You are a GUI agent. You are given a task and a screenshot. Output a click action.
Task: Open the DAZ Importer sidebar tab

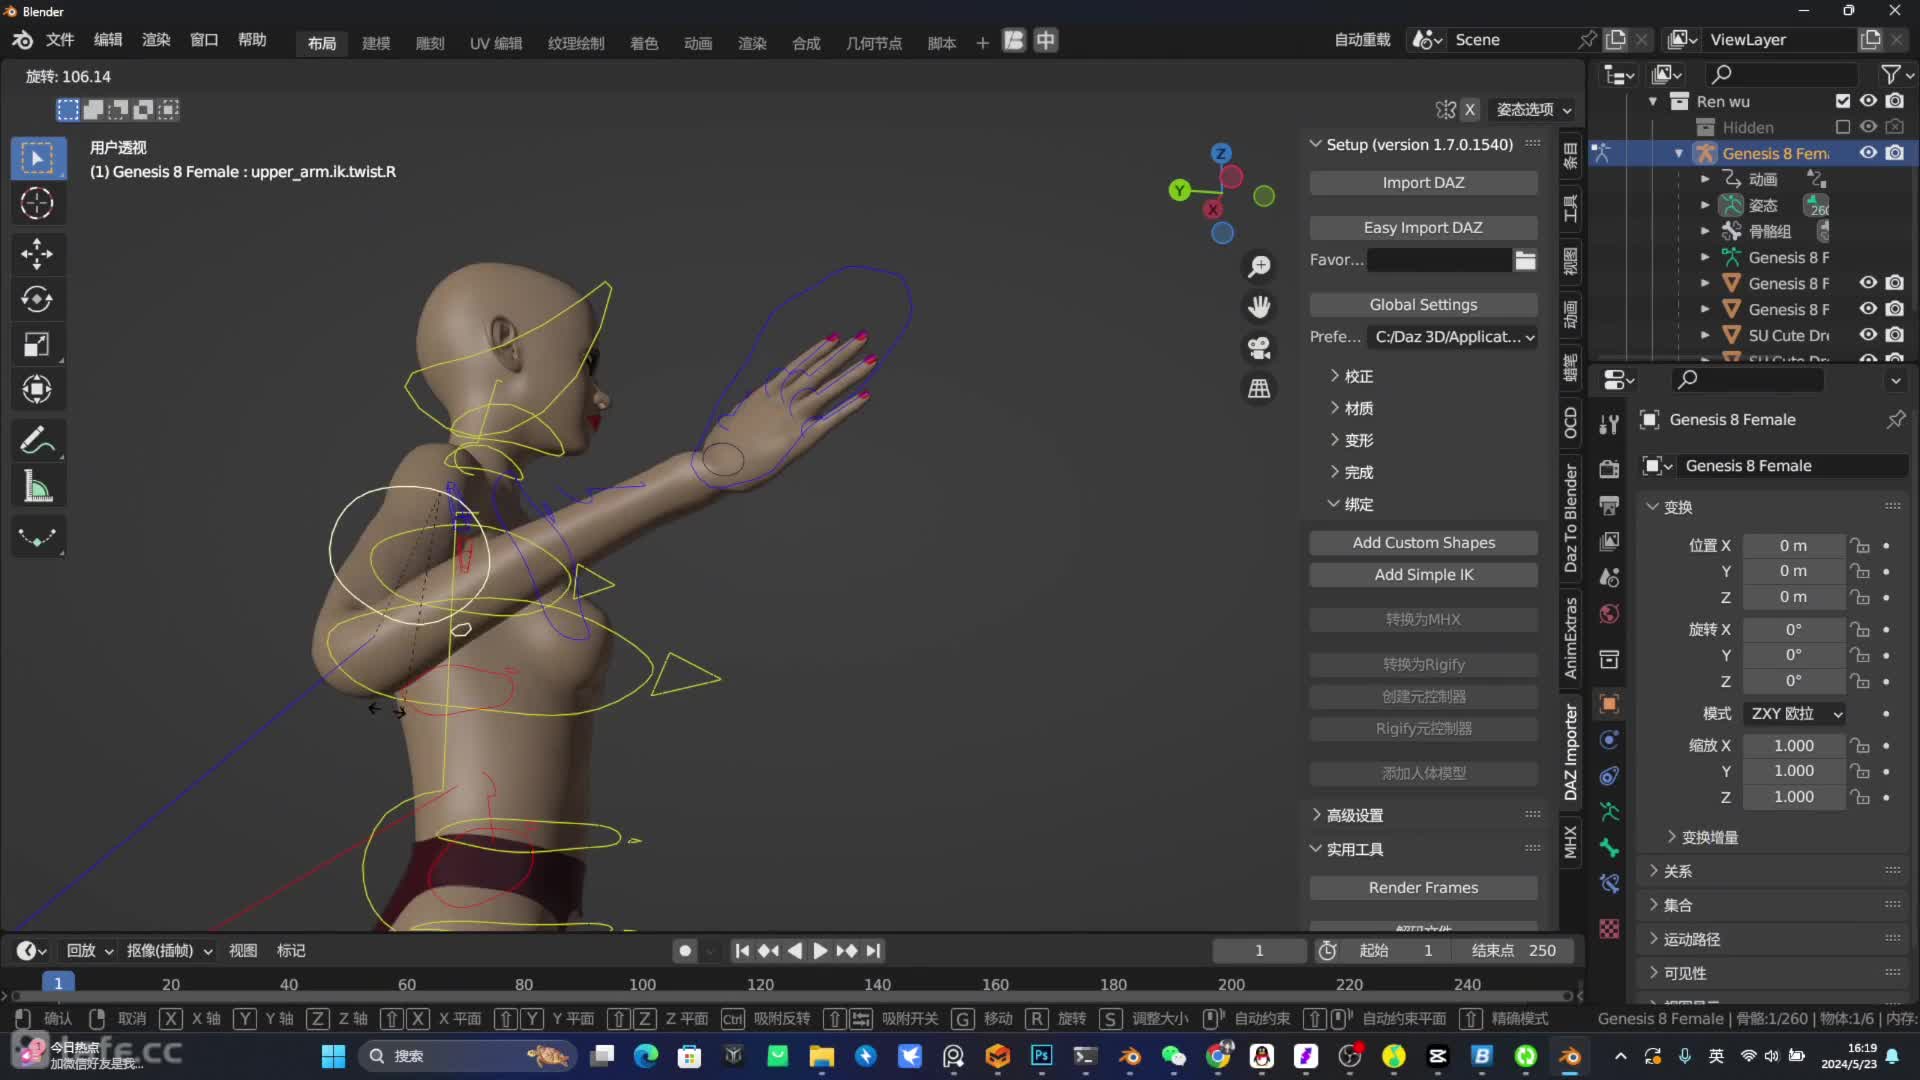(x=1570, y=752)
